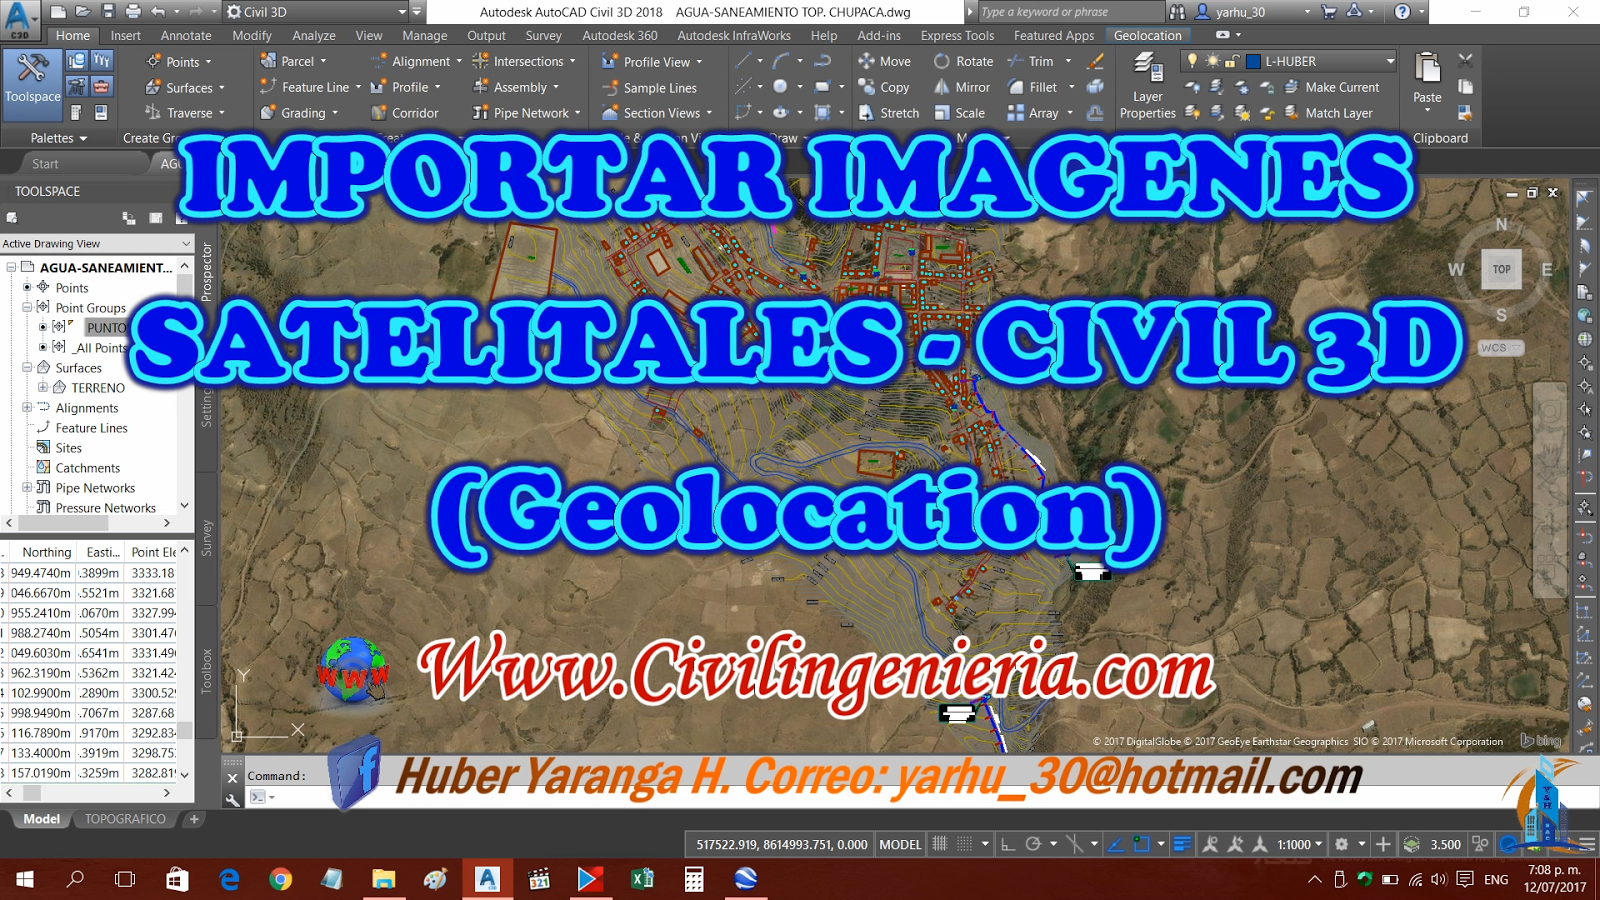Select the Scale tool

[x=960, y=113]
